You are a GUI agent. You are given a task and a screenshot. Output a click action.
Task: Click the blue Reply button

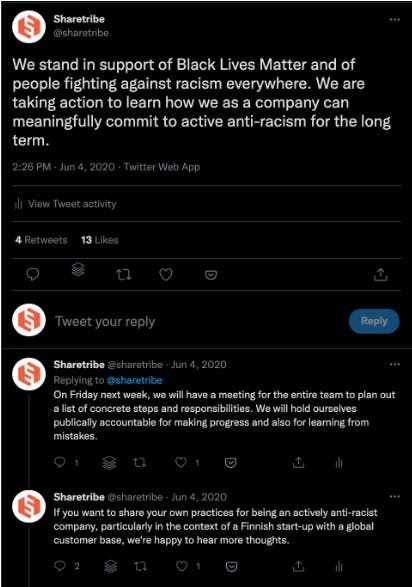click(374, 321)
